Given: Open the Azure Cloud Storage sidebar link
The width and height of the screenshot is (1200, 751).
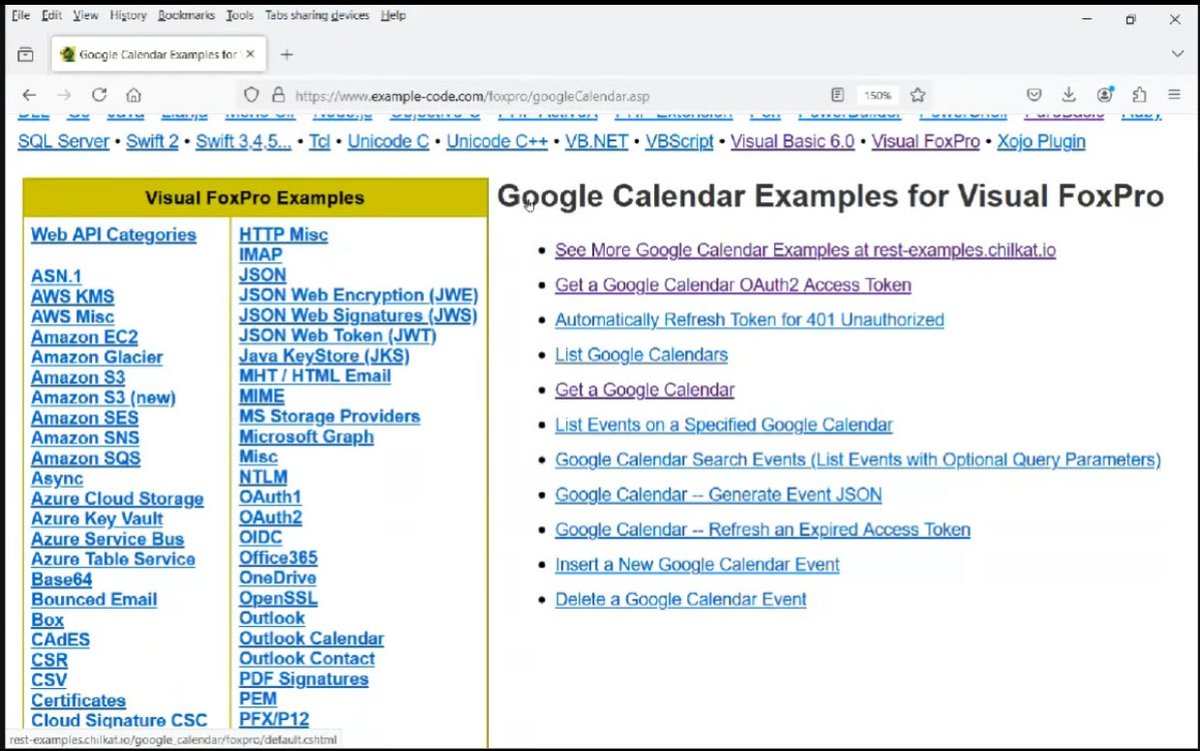Looking at the screenshot, I should point(117,499).
